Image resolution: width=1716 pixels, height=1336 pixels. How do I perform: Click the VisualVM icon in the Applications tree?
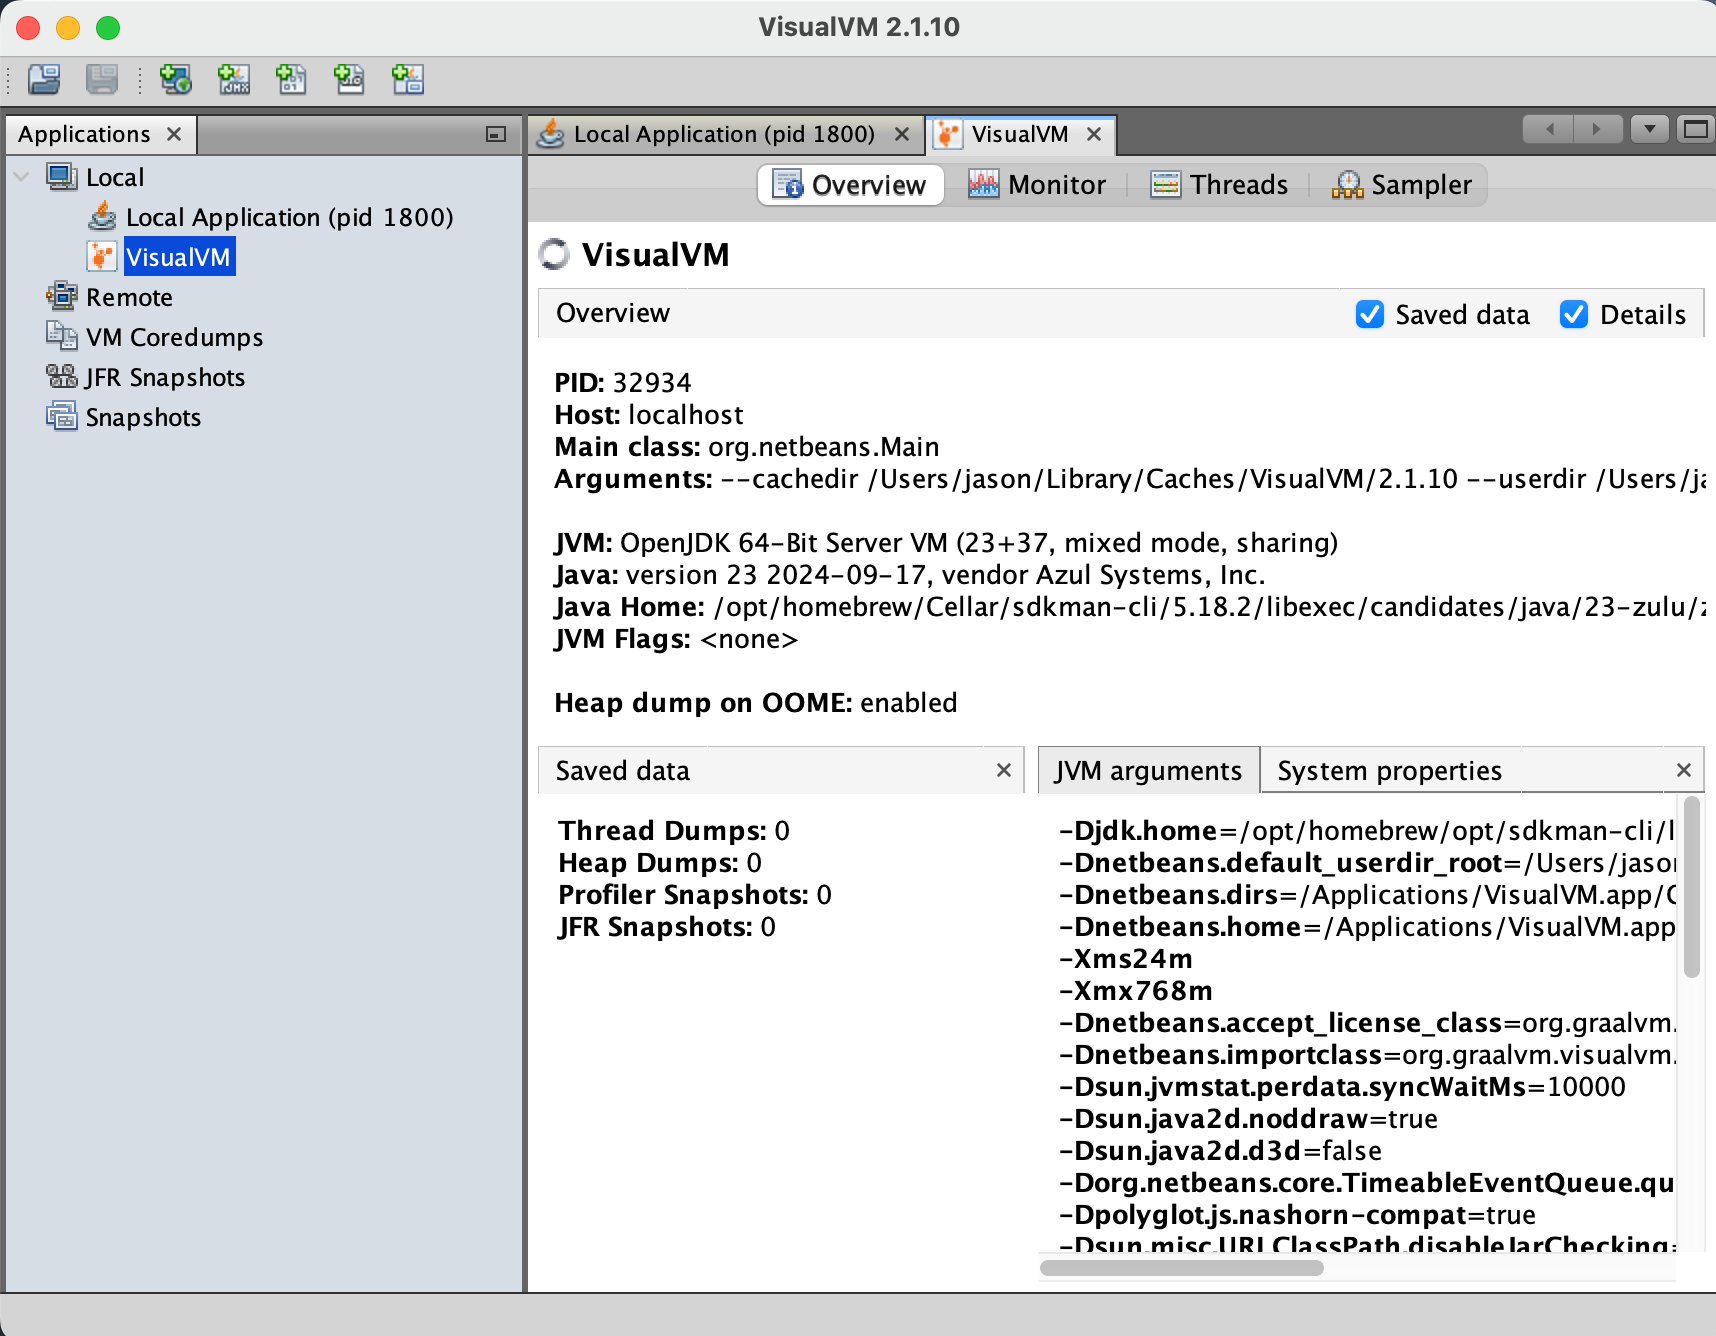point(102,257)
